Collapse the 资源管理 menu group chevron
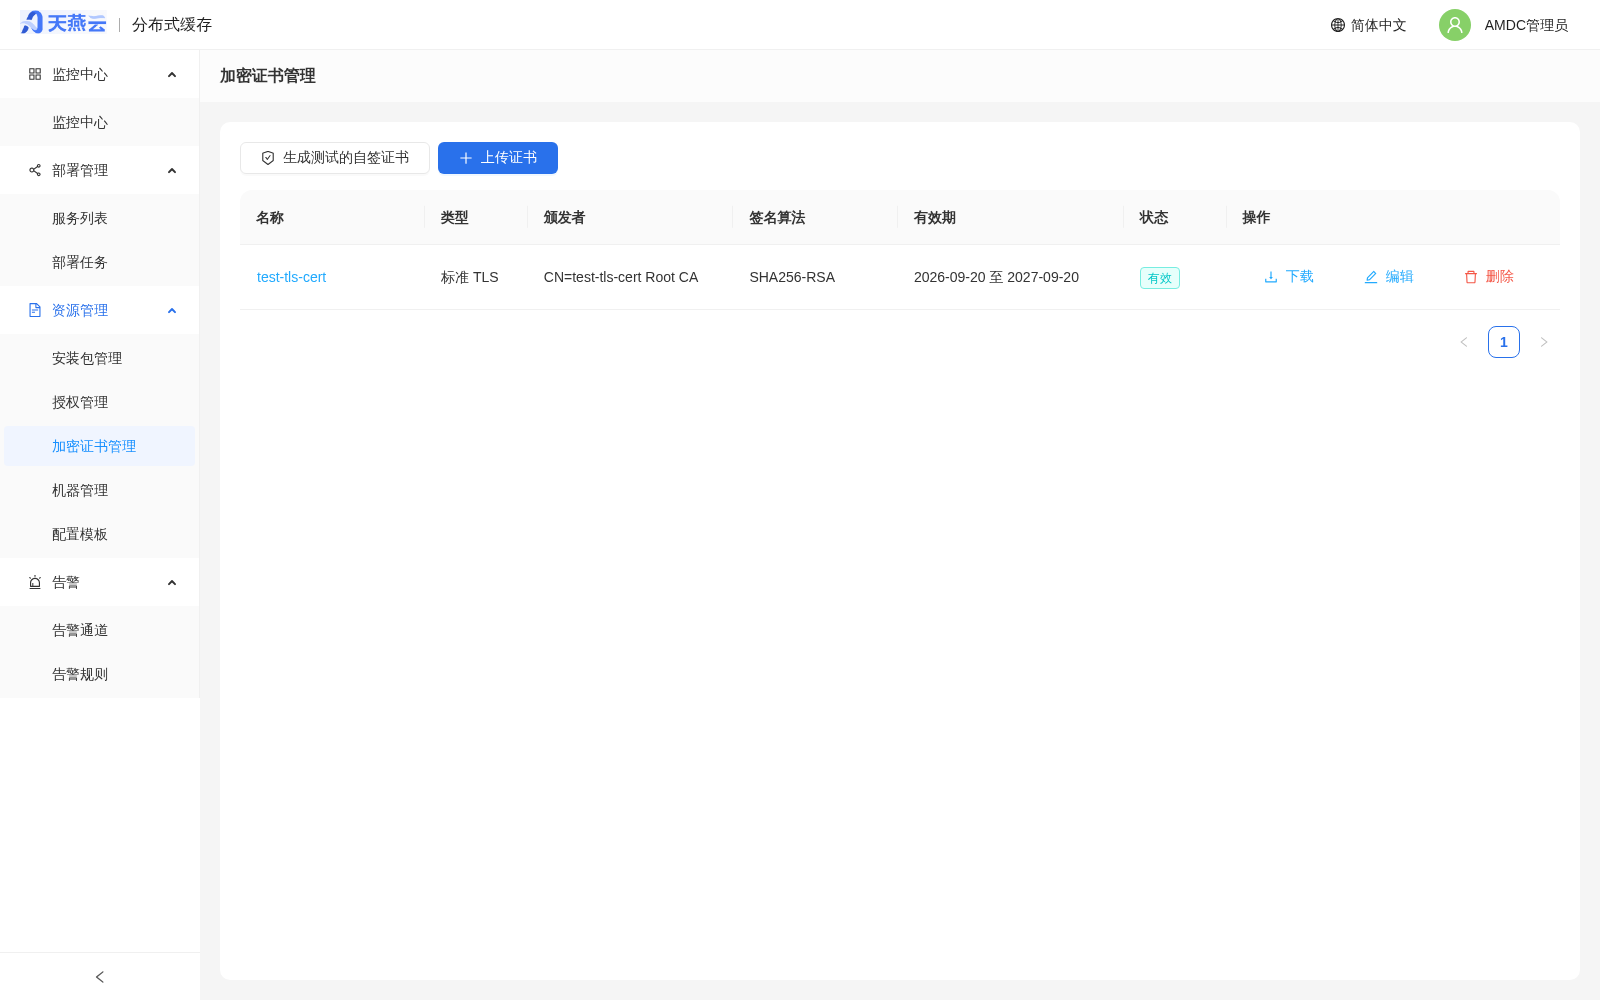This screenshot has height=1000, width=1600. click(172, 311)
